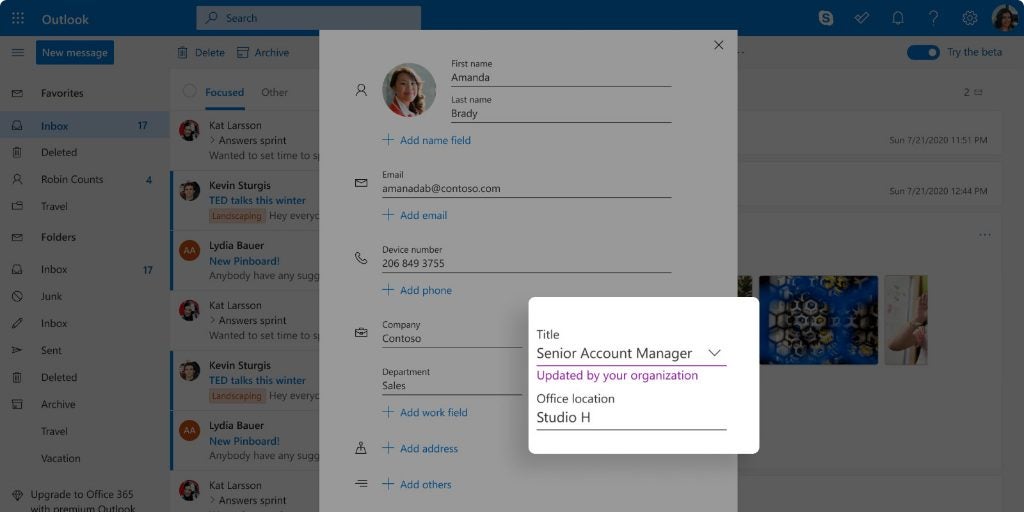Image resolution: width=1024 pixels, height=512 pixels.
Task: Click Add name field
Action: [x=426, y=140]
